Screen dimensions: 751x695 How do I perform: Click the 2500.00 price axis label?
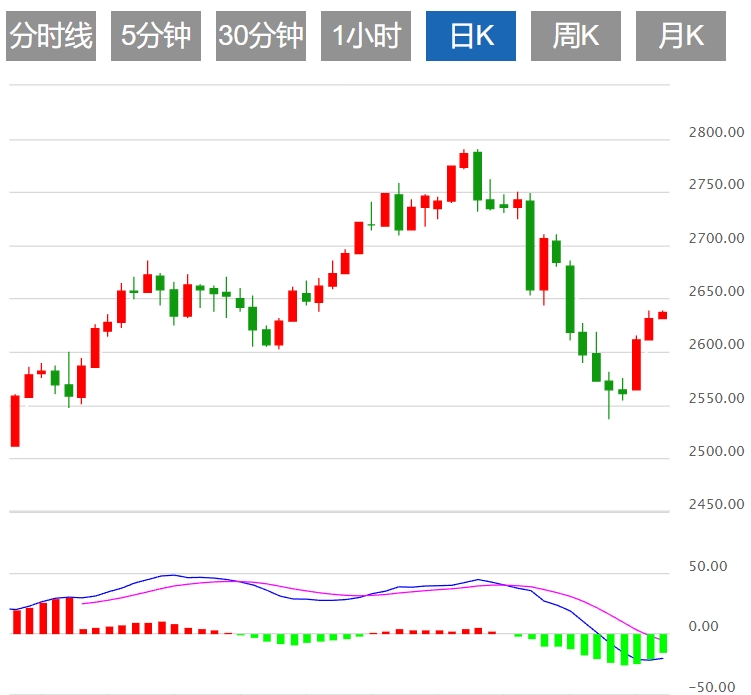tap(716, 451)
